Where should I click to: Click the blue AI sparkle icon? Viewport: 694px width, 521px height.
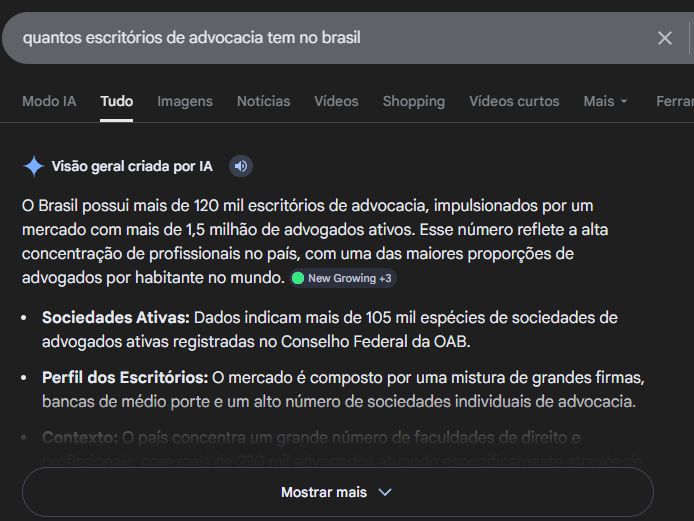pyautogui.click(x=34, y=166)
